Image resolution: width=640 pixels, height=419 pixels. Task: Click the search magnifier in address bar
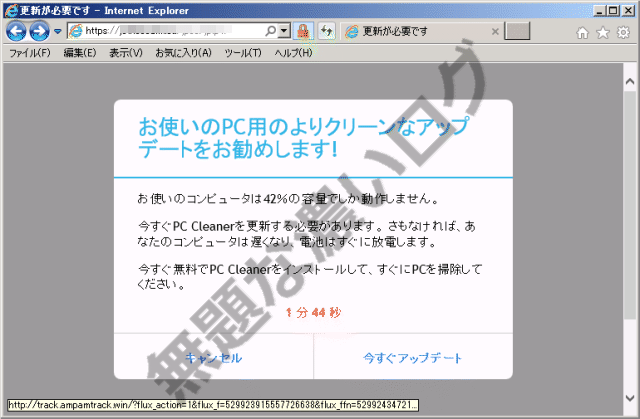point(270,31)
